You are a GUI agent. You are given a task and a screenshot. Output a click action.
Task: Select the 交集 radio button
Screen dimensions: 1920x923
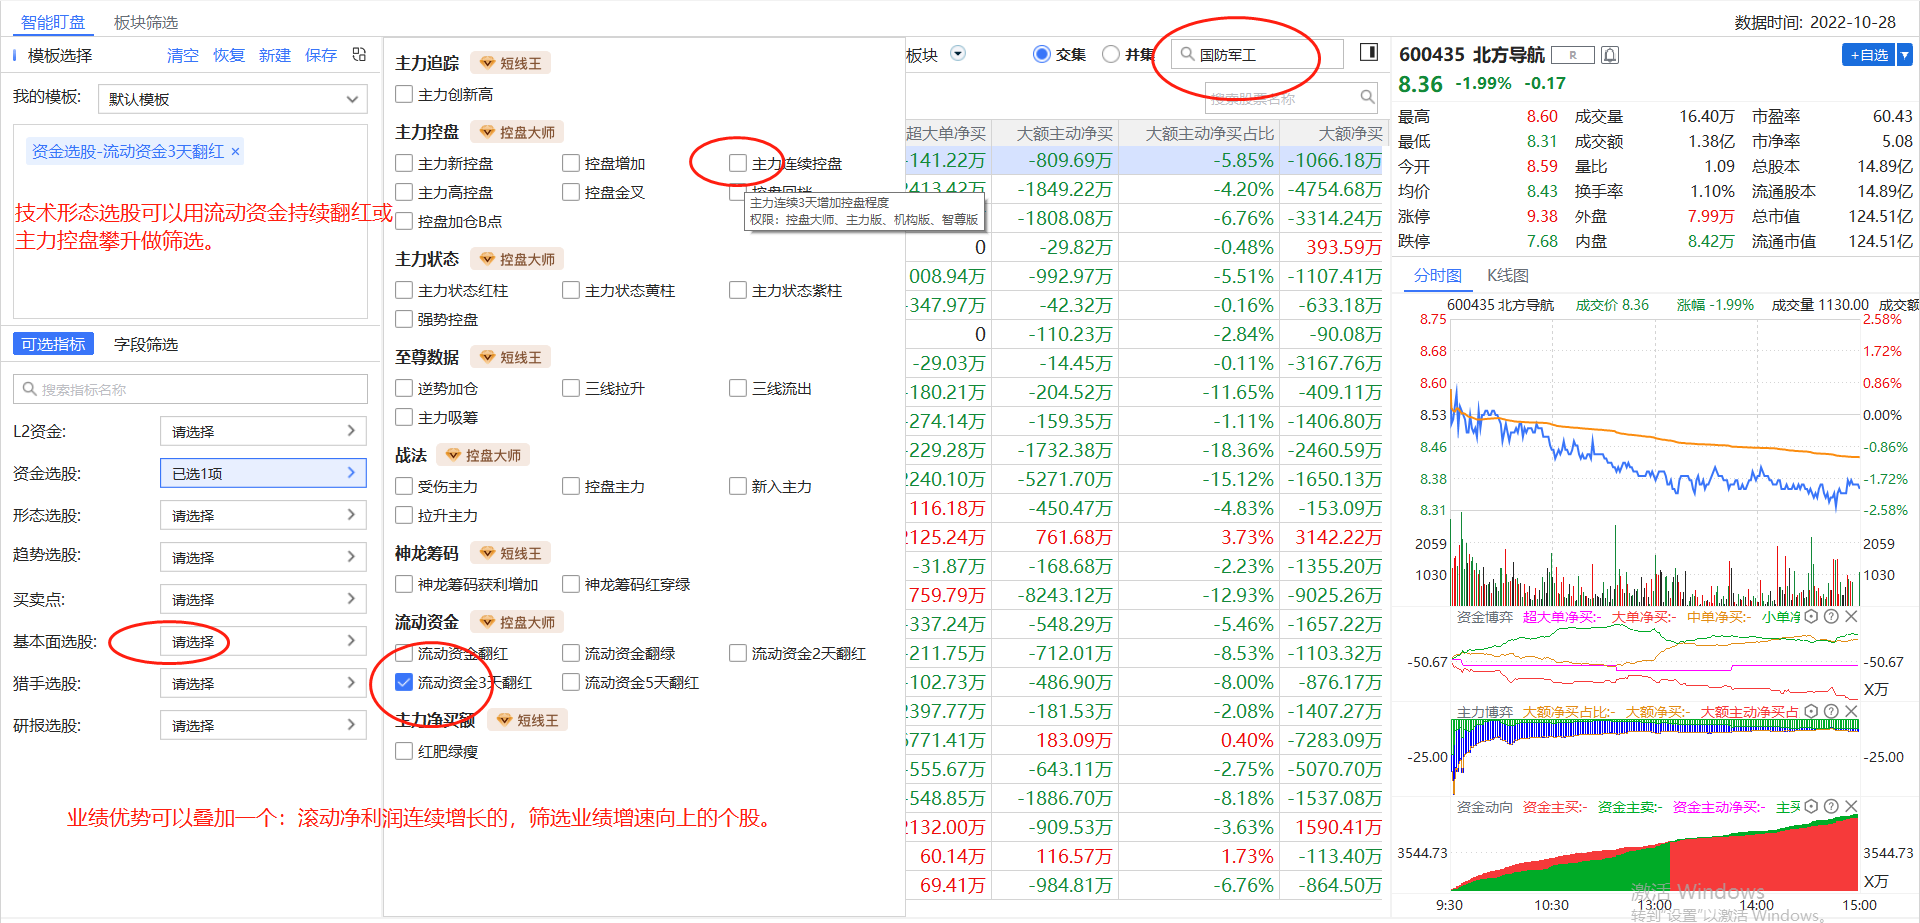1041,54
